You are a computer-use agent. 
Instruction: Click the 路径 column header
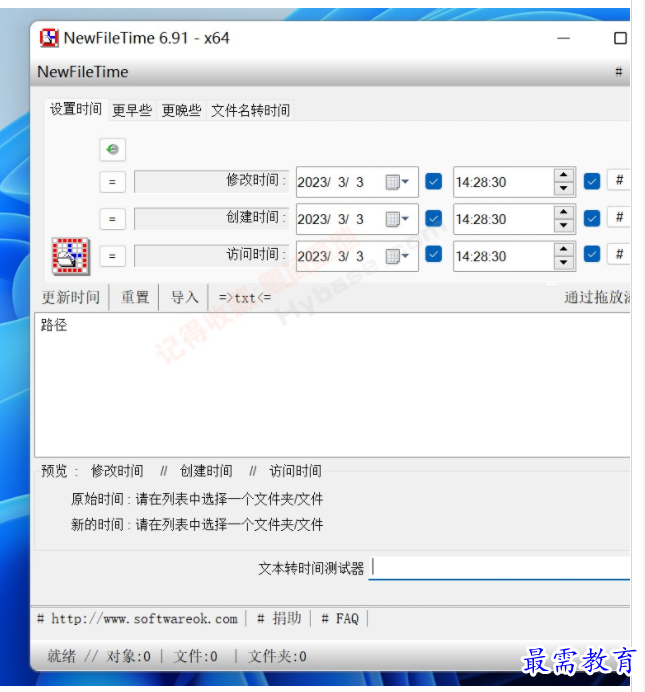[54, 325]
